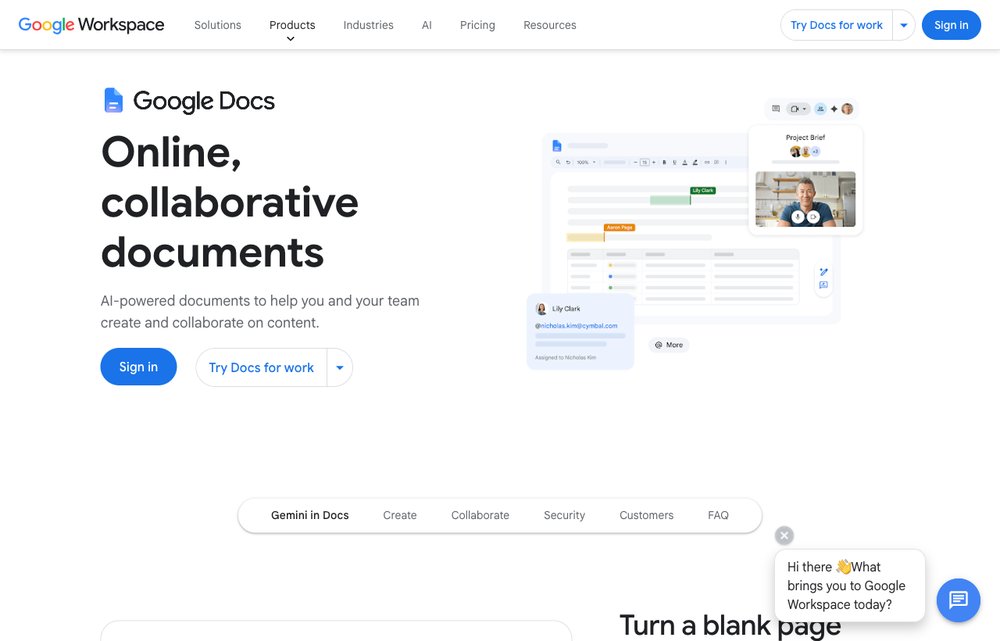Click the camera button on video tile

pyautogui.click(x=813, y=217)
